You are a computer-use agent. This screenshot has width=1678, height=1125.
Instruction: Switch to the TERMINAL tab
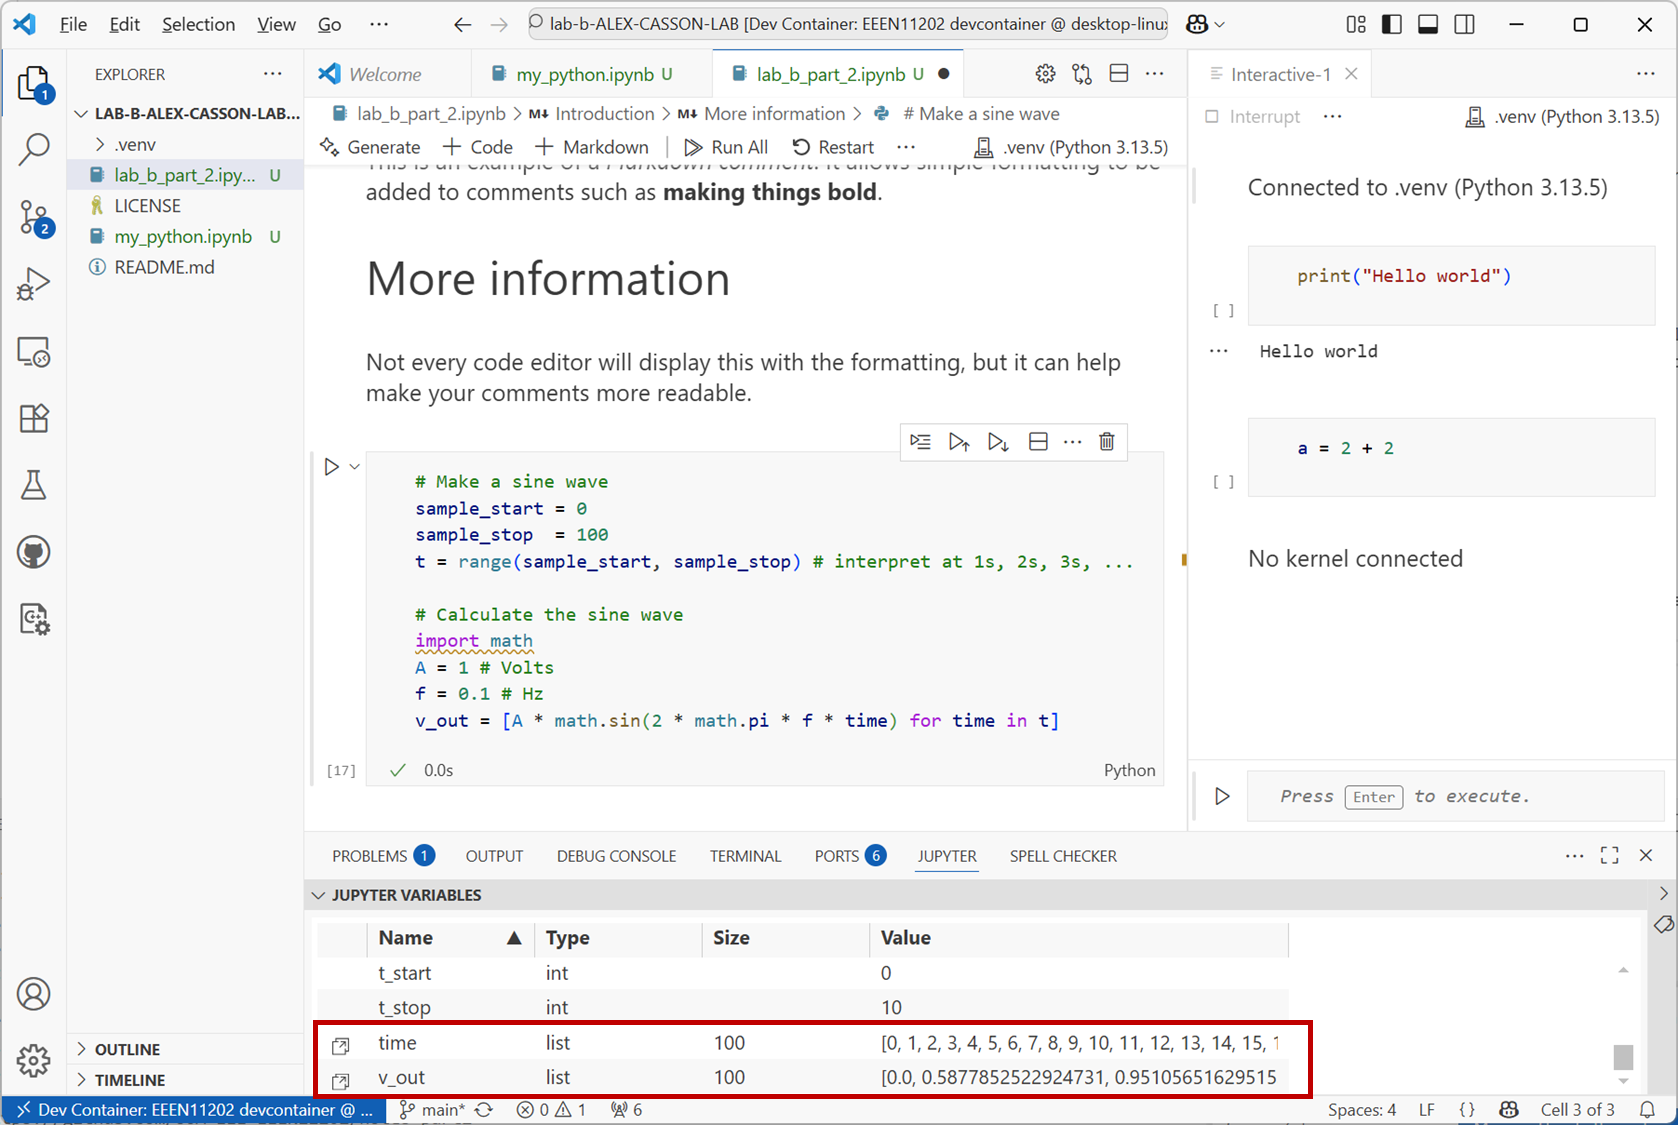click(745, 856)
